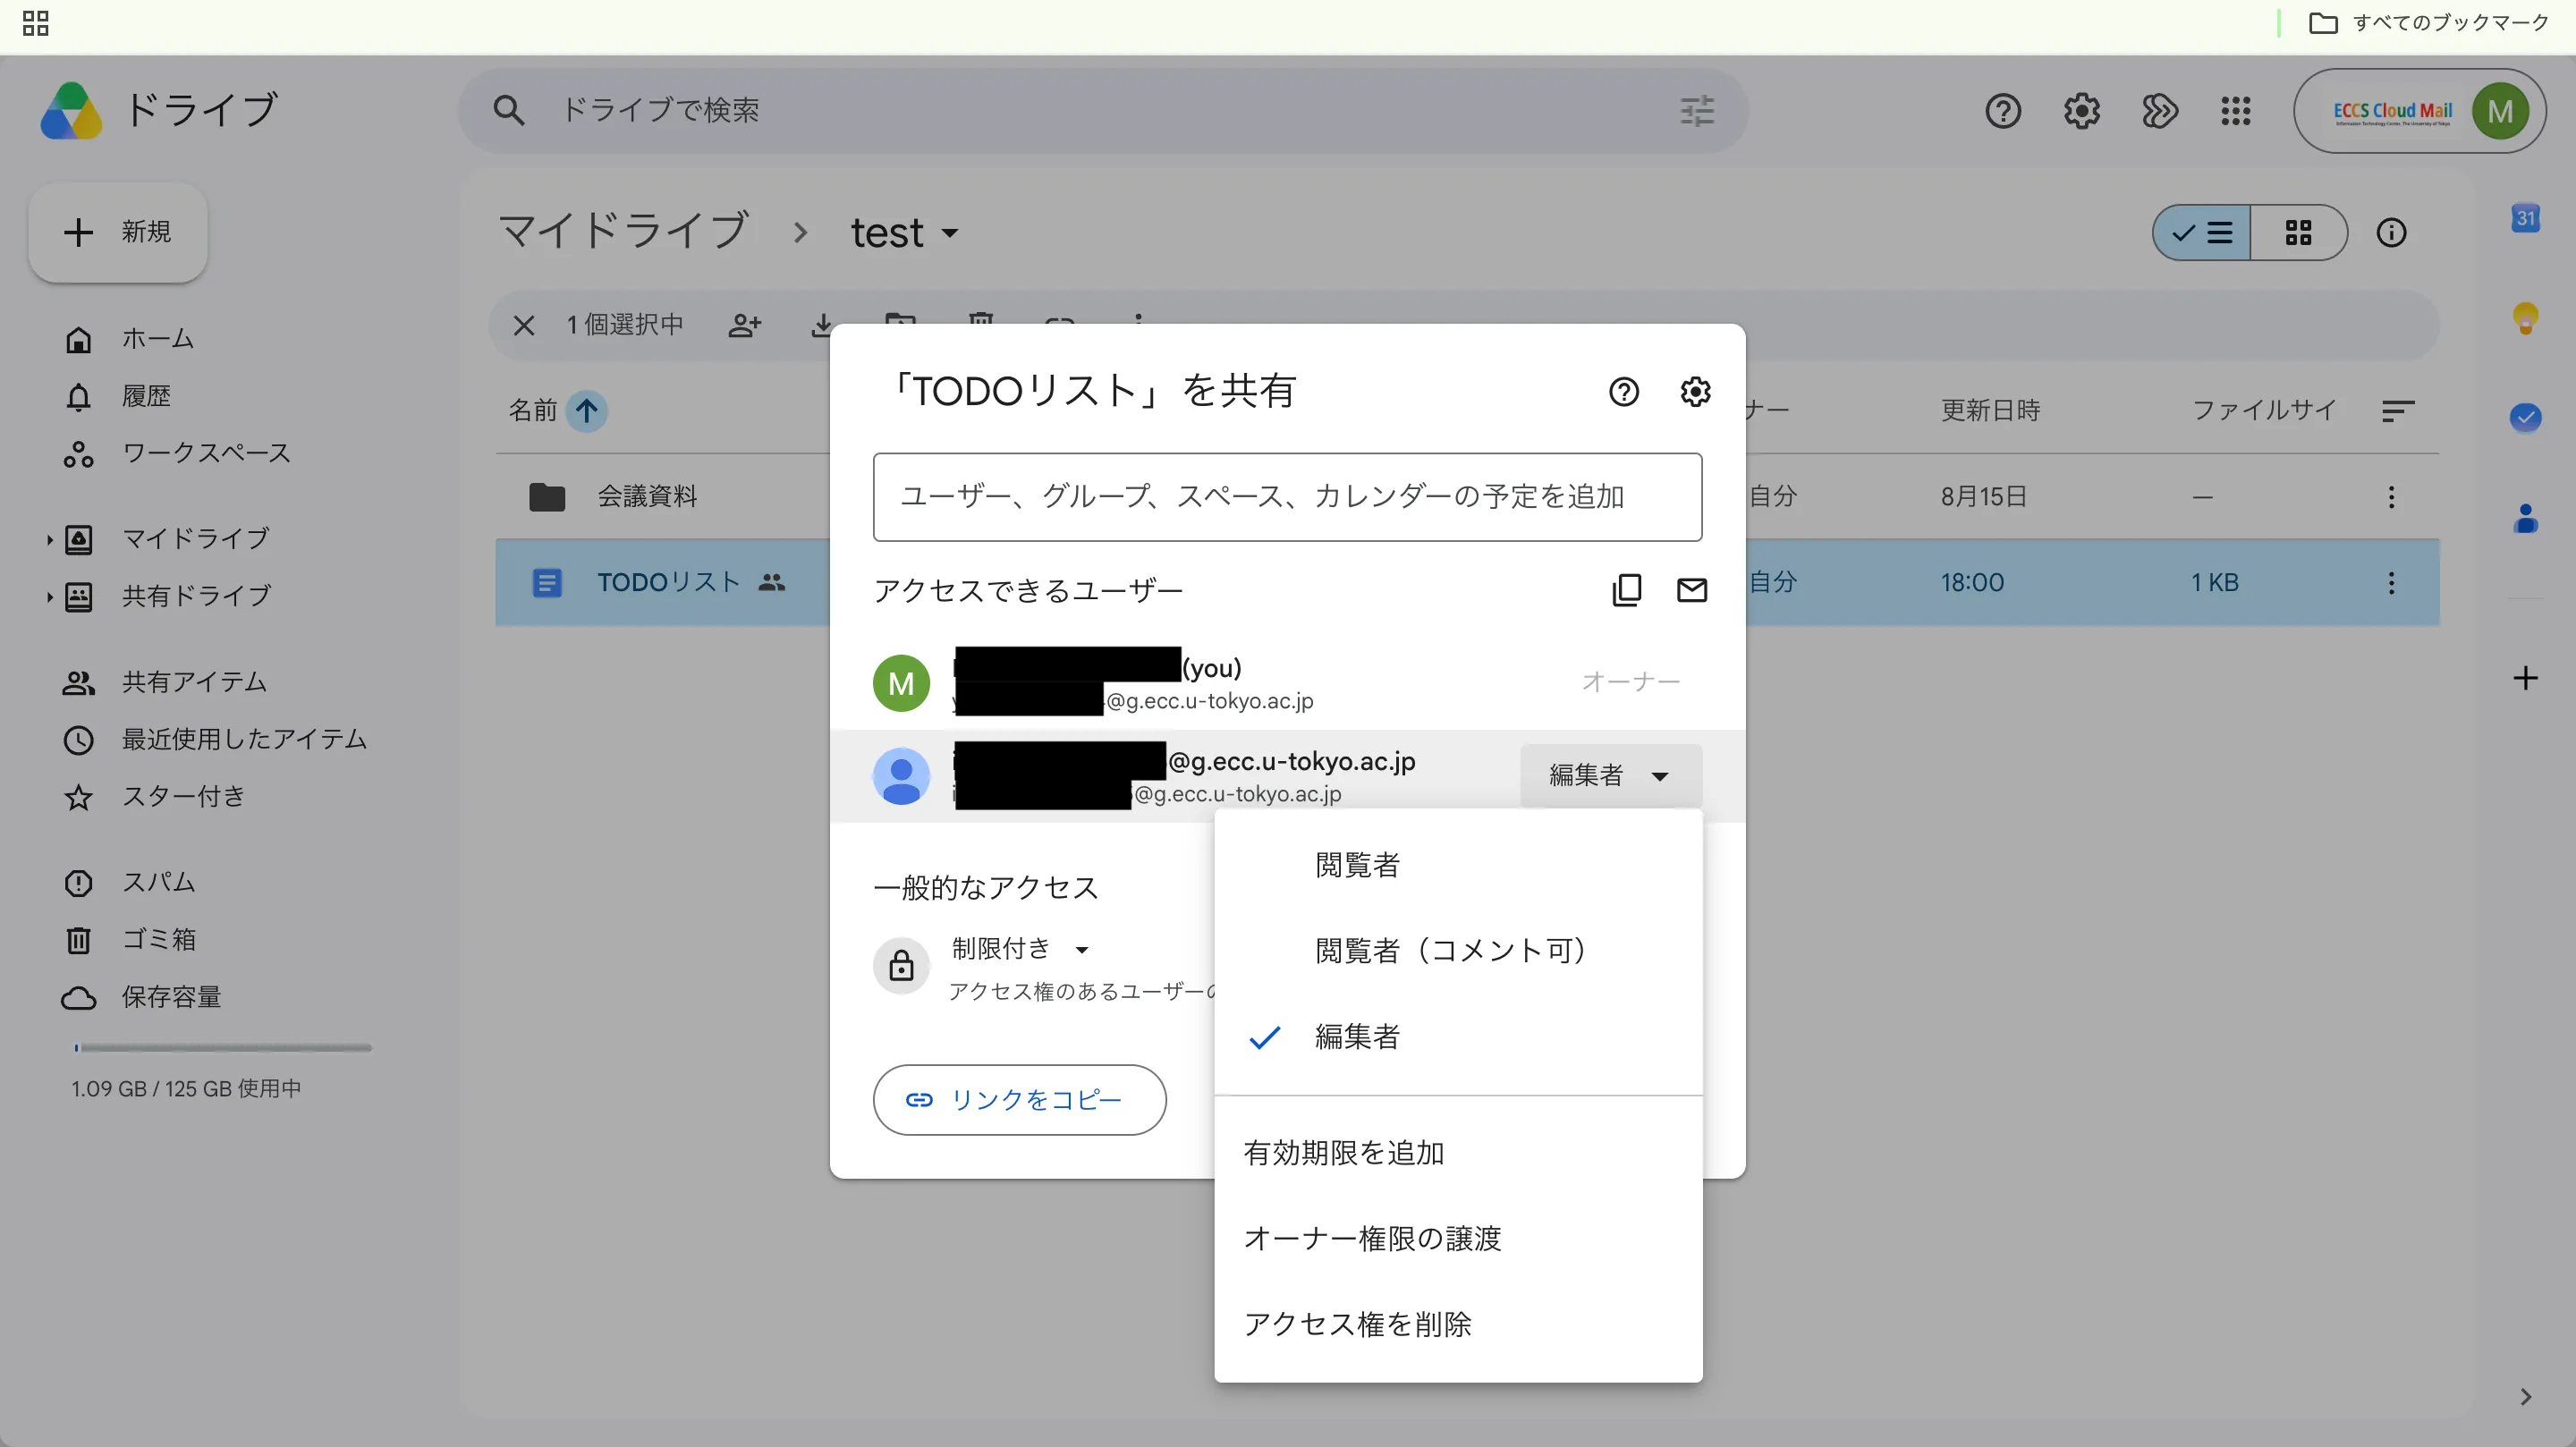Select 閲覧者 role from menu
This screenshot has width=2576, height=1447.
coord(1458,865)
